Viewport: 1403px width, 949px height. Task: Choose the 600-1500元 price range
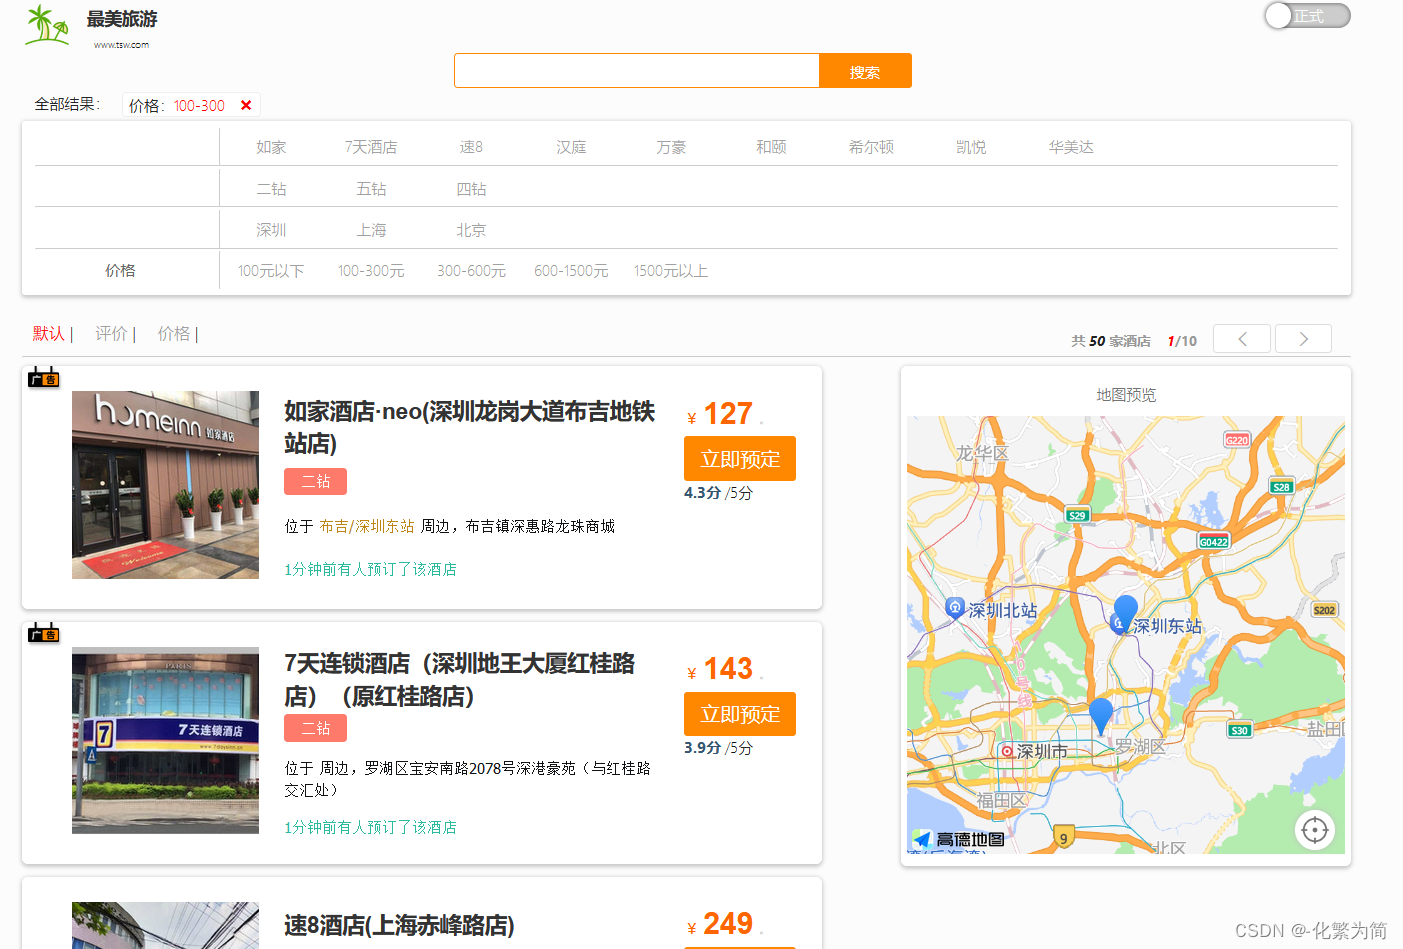[571, 271]
